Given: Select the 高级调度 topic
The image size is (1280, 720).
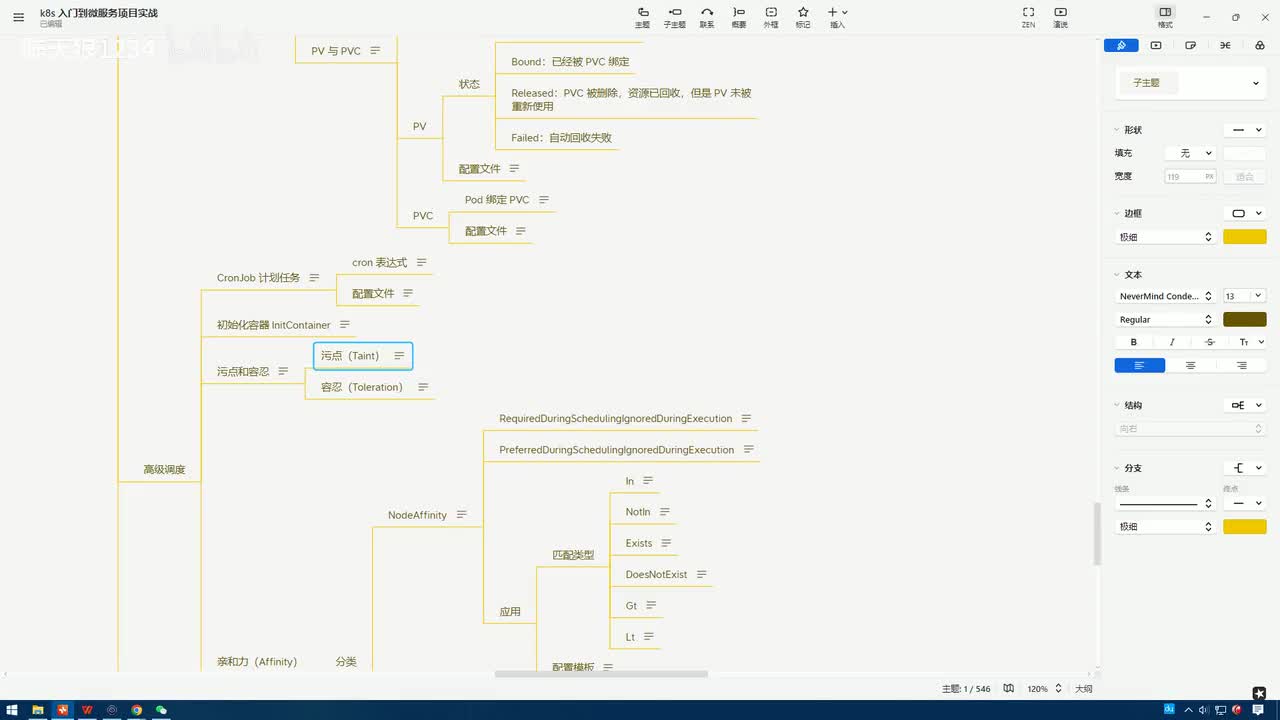Looking at the screenshot, I should [164, 469].
